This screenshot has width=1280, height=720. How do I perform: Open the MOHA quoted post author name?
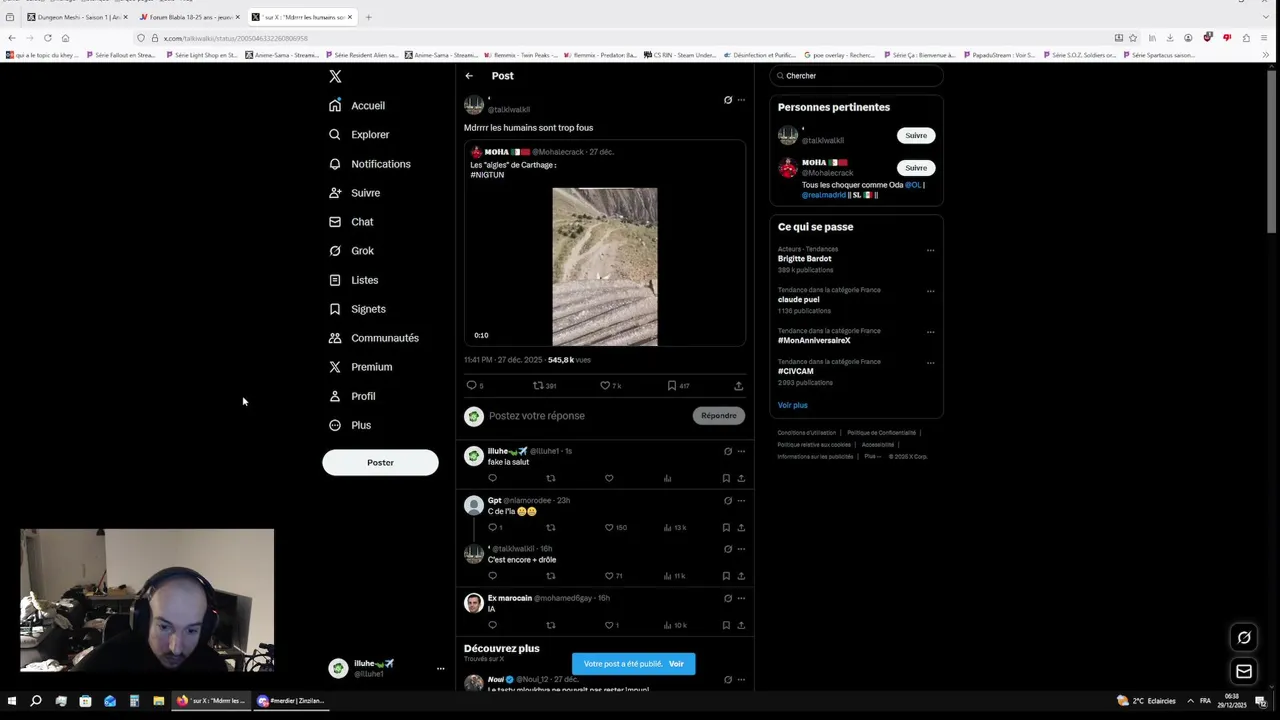(497, 152)
